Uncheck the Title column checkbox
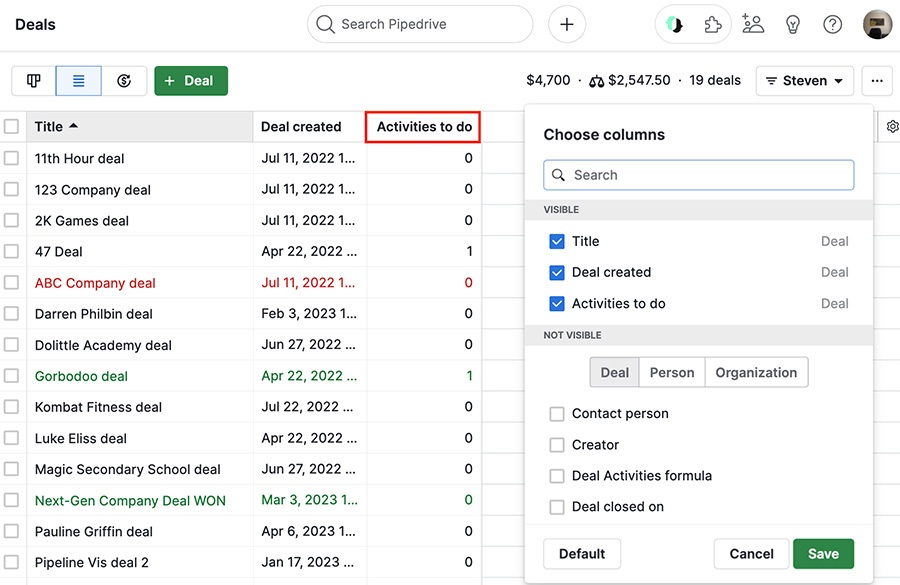The image size is (900, 585). point(557,241)
